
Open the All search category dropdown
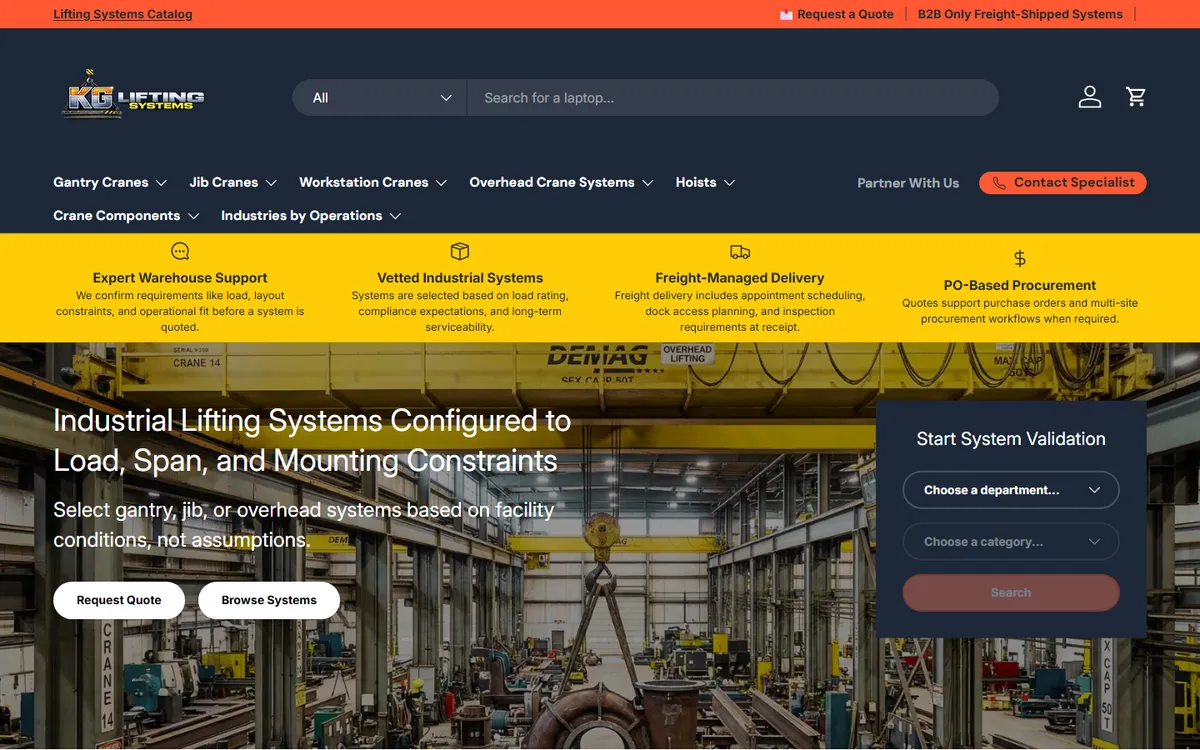380,98
